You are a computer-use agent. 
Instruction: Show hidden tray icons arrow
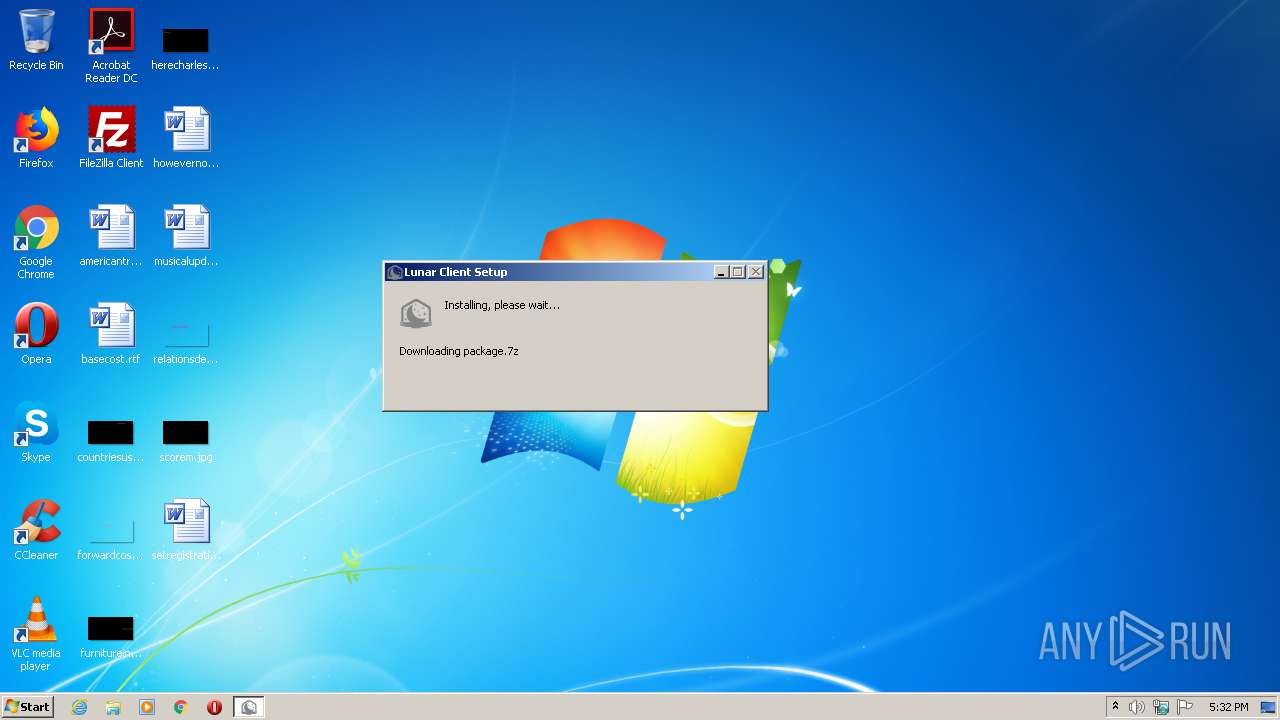pos(1115,707)
